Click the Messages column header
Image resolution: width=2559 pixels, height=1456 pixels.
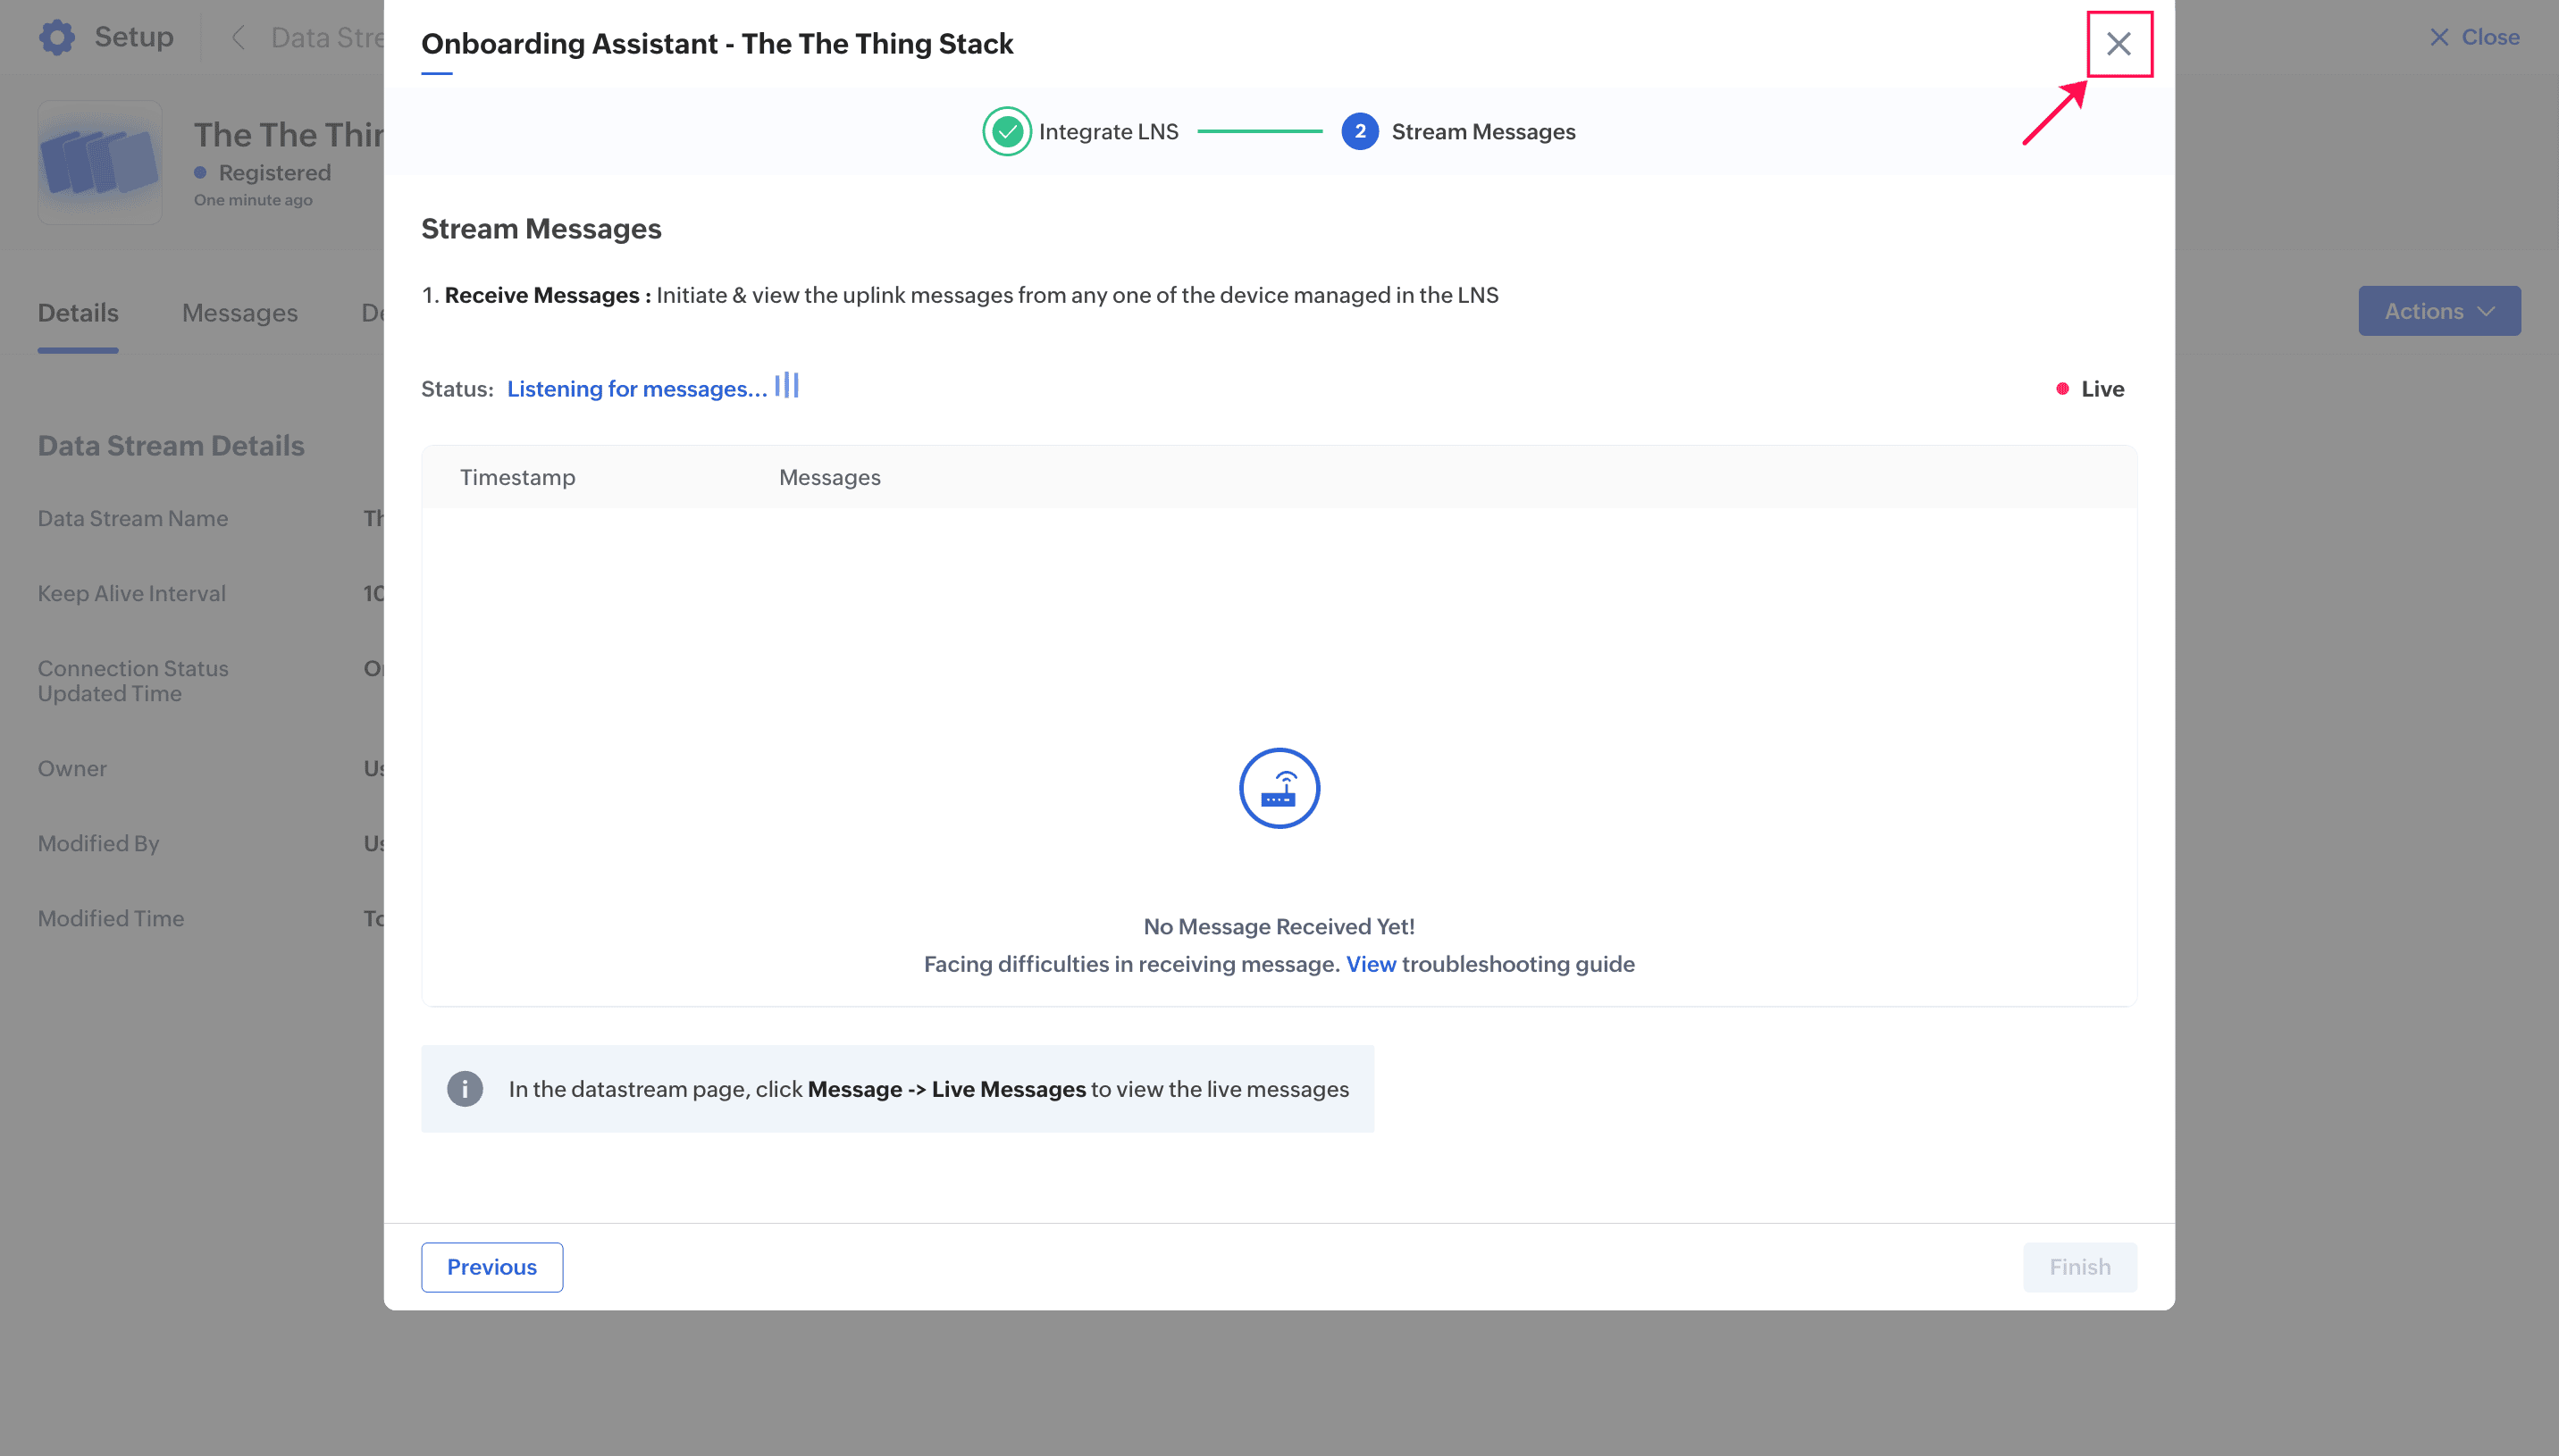pos(829,477)
